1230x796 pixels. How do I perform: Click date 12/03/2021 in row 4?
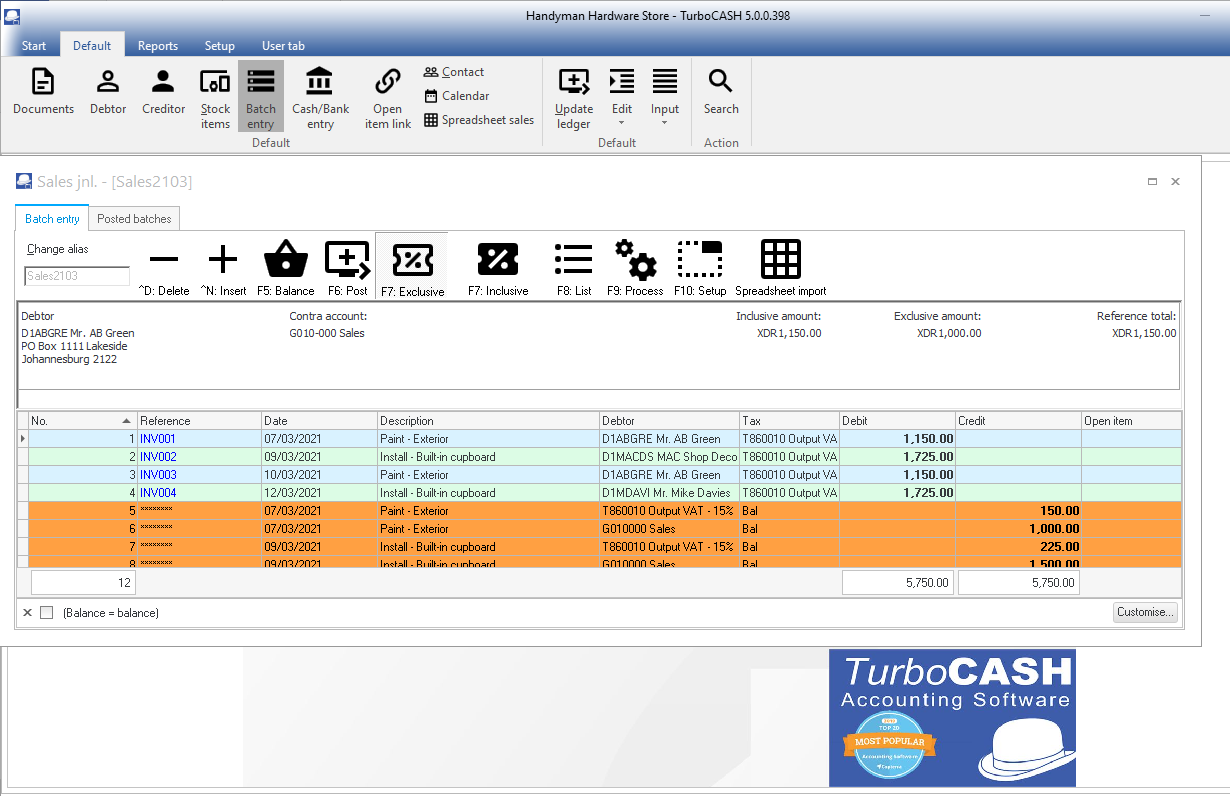point(319,493)
